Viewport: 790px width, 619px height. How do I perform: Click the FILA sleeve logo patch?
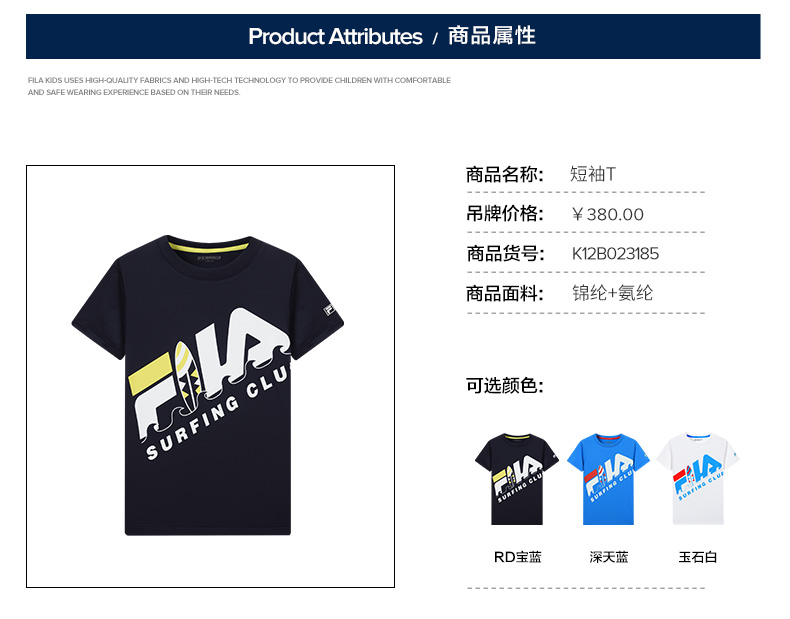328,309
